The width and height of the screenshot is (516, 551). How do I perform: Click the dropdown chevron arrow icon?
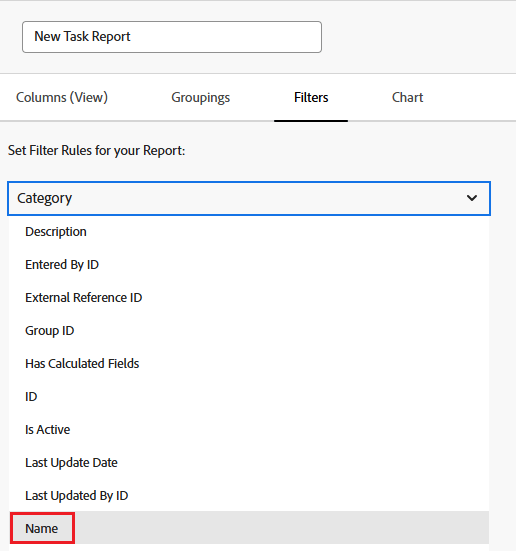[472, 198]
